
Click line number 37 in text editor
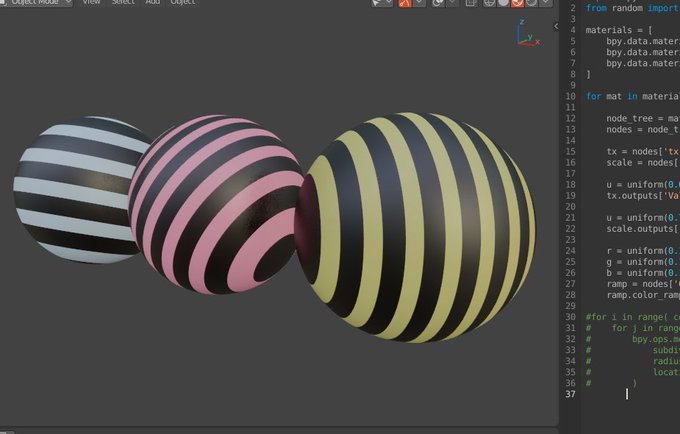point(570,394)
